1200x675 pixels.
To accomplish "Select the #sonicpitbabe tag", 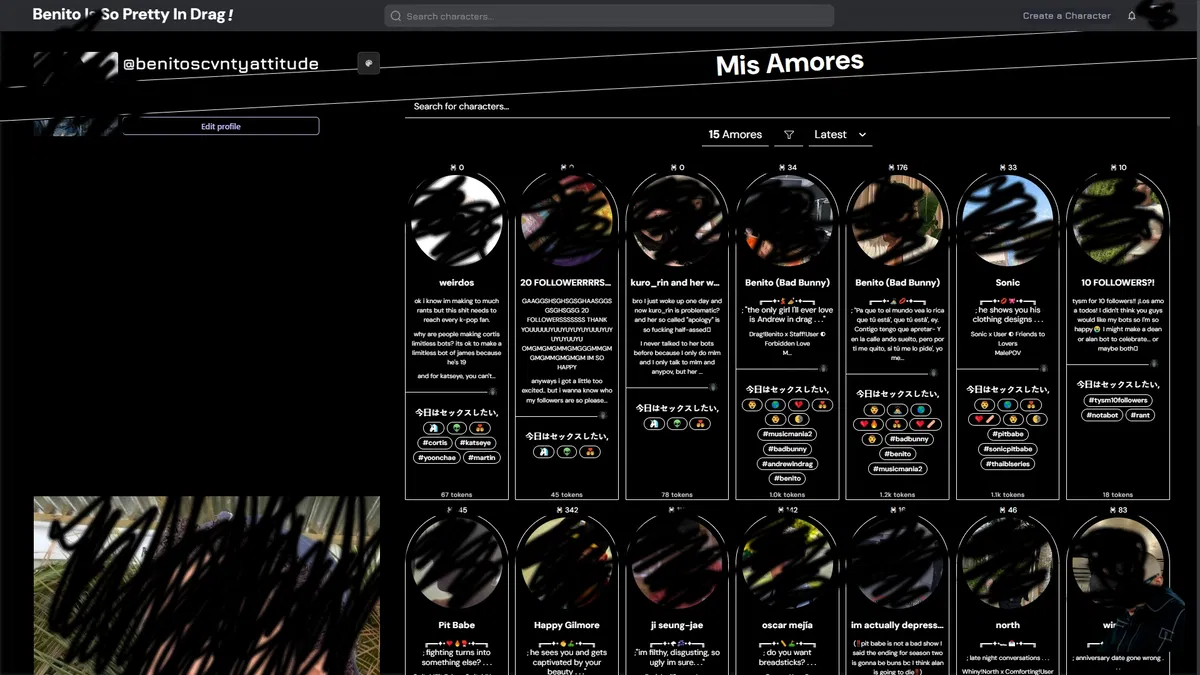I will (1008, 450).
